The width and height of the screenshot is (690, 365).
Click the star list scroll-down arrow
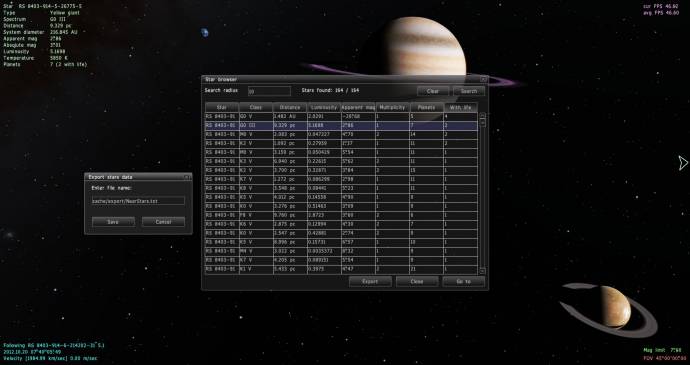482,271
